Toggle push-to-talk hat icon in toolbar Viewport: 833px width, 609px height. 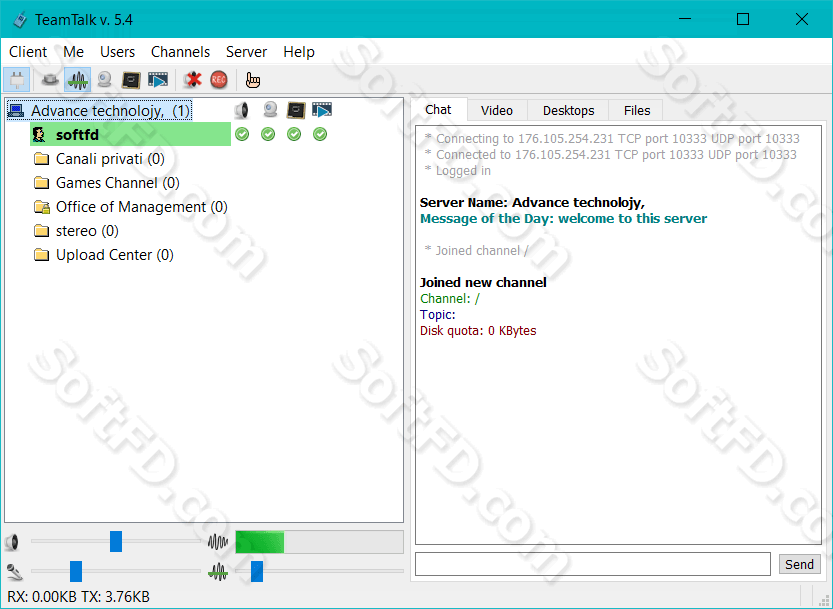(x=50, y=80)
